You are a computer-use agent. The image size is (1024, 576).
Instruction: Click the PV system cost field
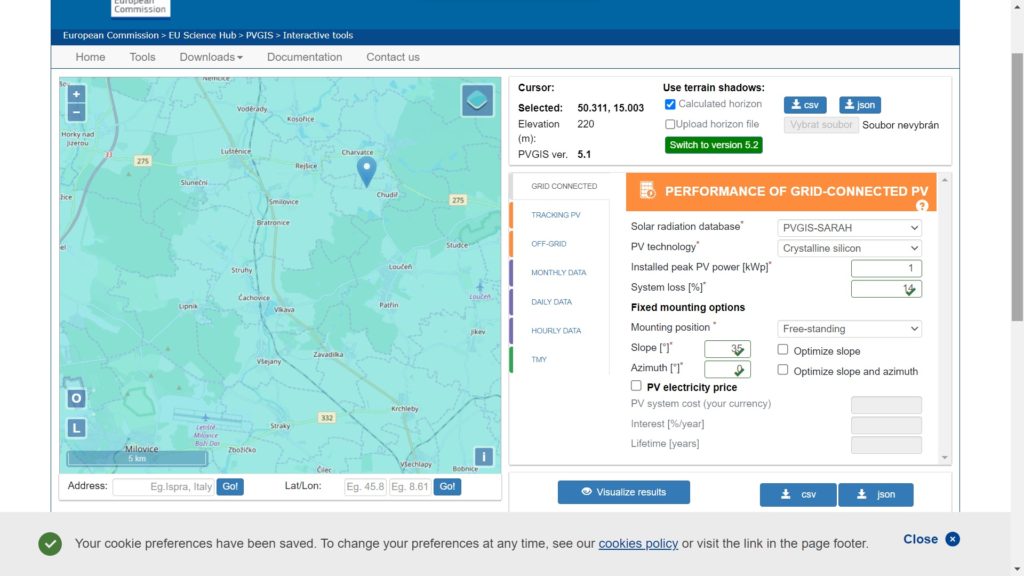coord(886,405)
